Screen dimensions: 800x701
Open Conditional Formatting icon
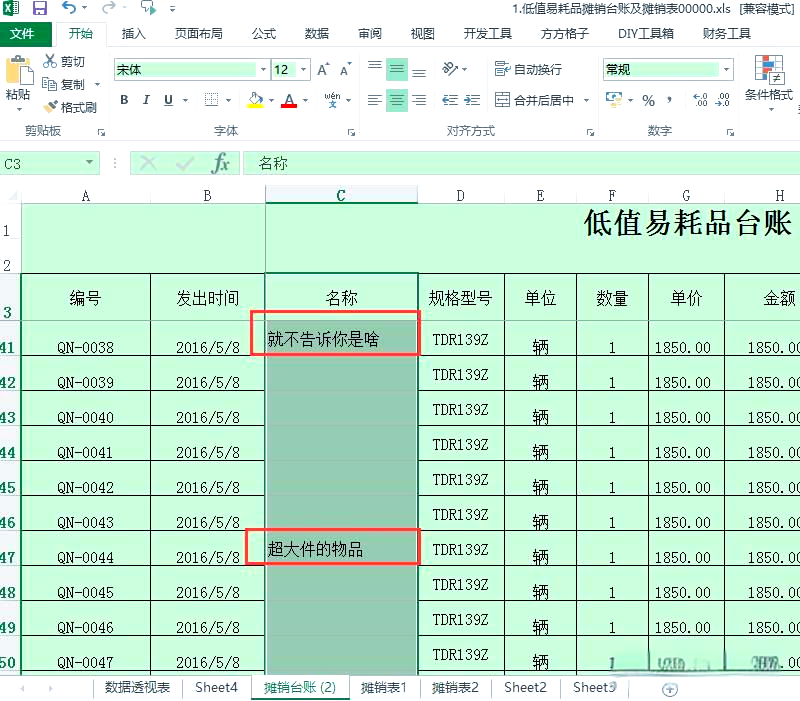768,70
